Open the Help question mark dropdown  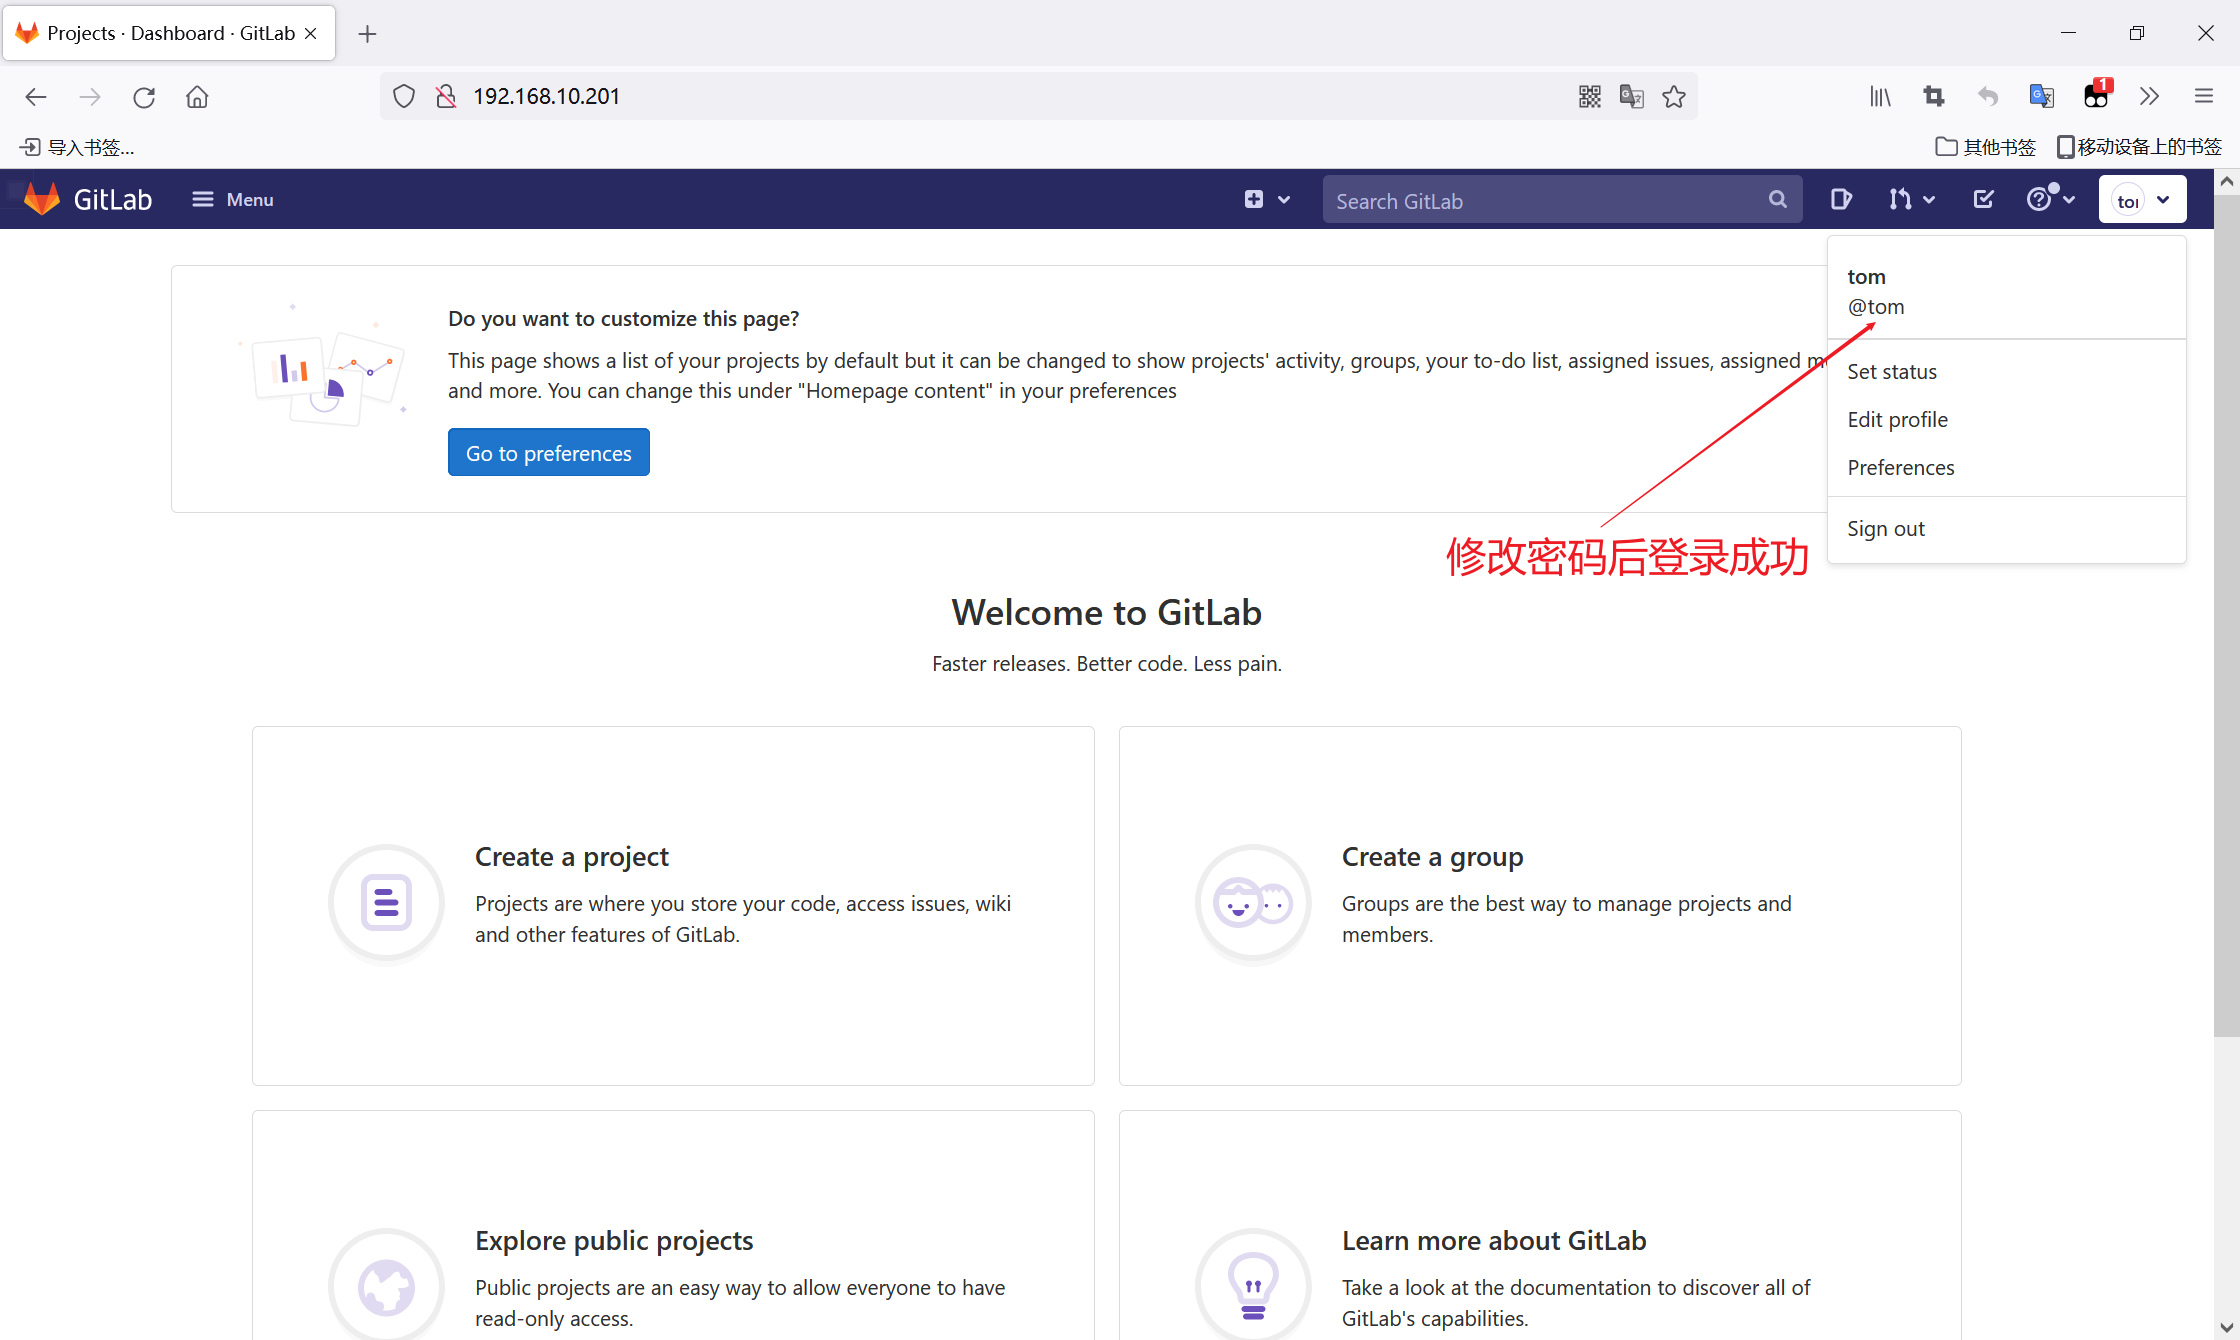(2050, 199)
